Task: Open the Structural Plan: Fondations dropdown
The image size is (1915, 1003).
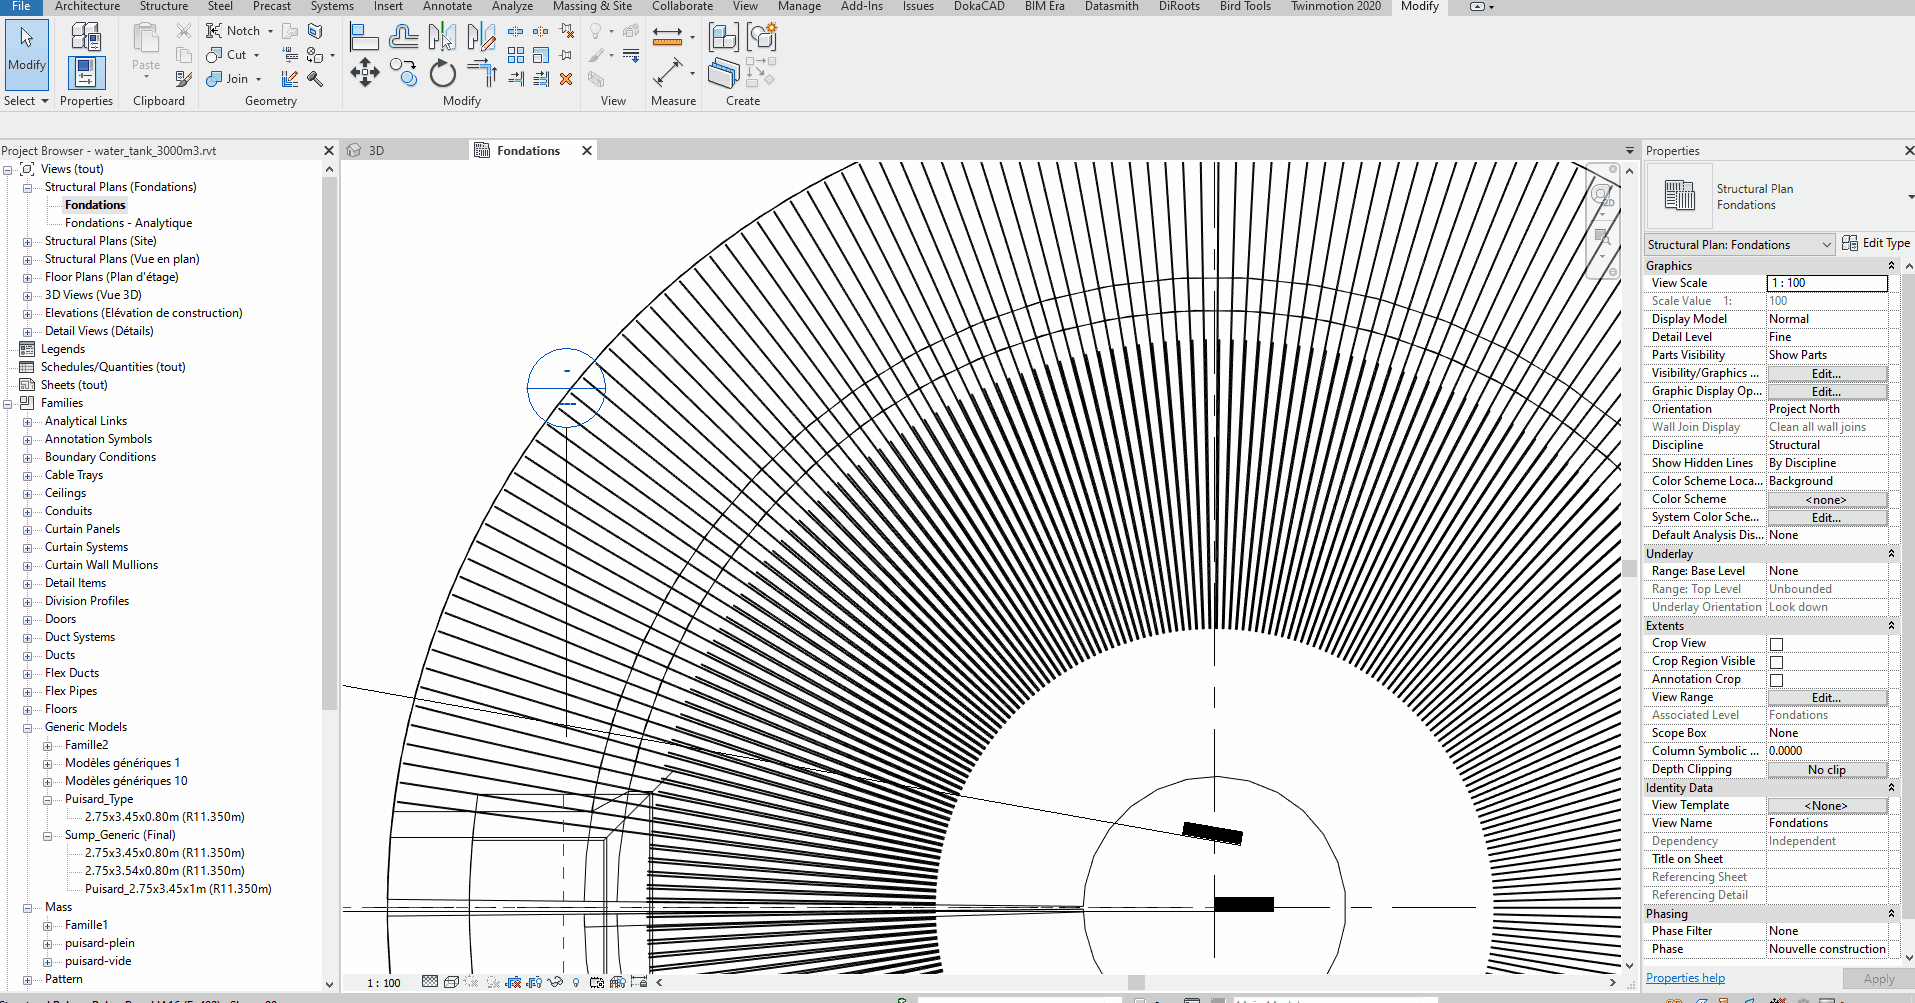Action: [x=1739, y=245]
